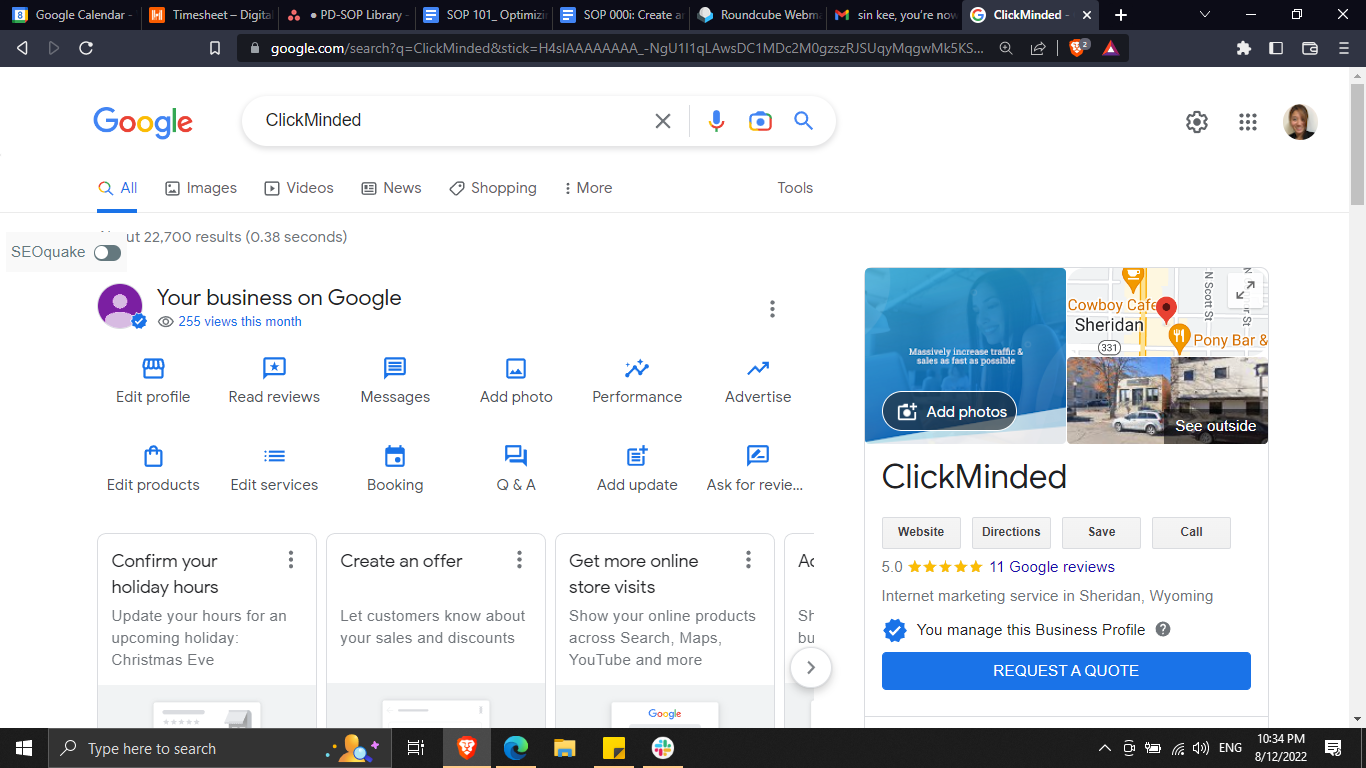Open options menu for Your business on Google
This screenshot has height=768, width=1366.
tap(772, 309)
